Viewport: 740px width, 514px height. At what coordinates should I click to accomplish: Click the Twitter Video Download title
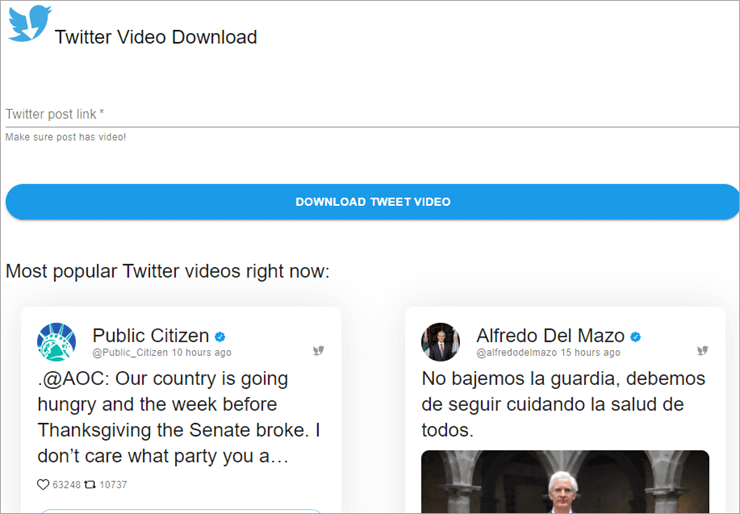pos(156,37)
